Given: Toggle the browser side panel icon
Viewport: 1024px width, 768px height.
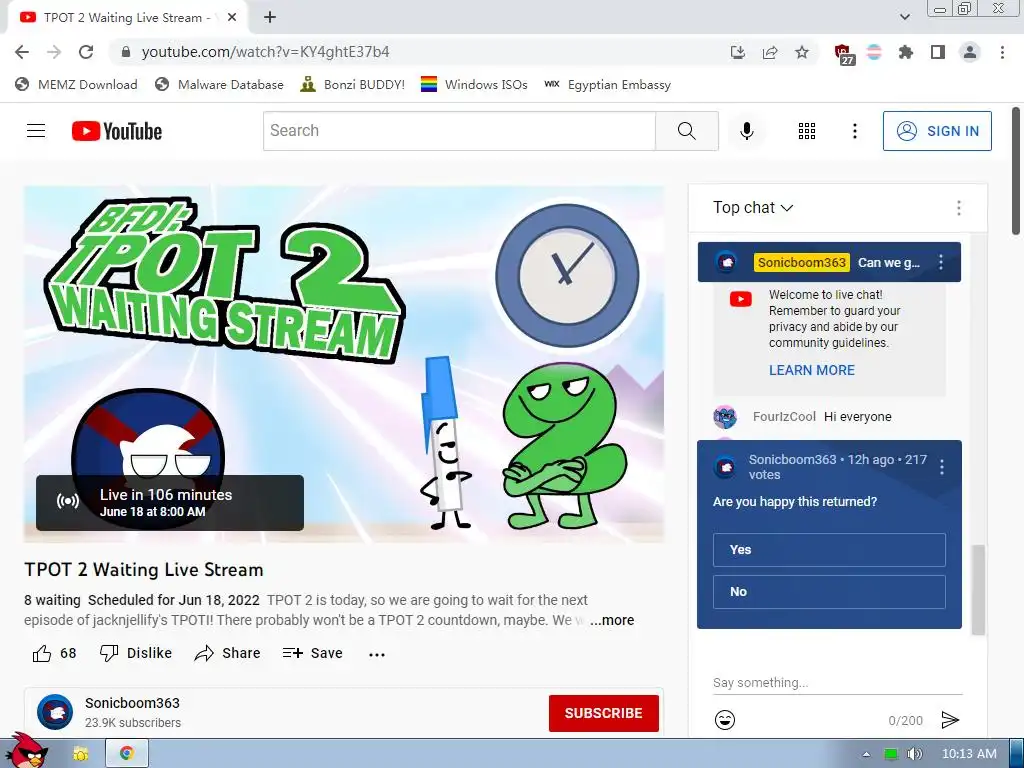Looking at the screenshot, I should [938, 52].
